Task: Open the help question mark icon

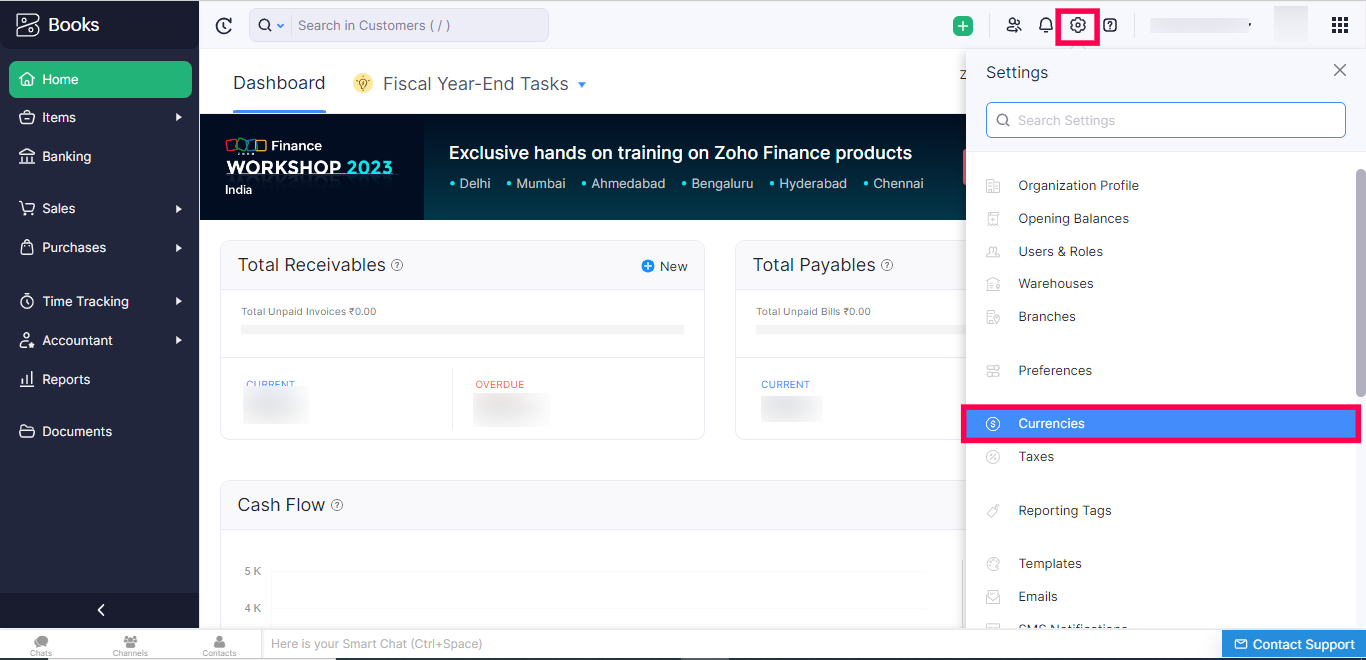Action: [1110, 25]
